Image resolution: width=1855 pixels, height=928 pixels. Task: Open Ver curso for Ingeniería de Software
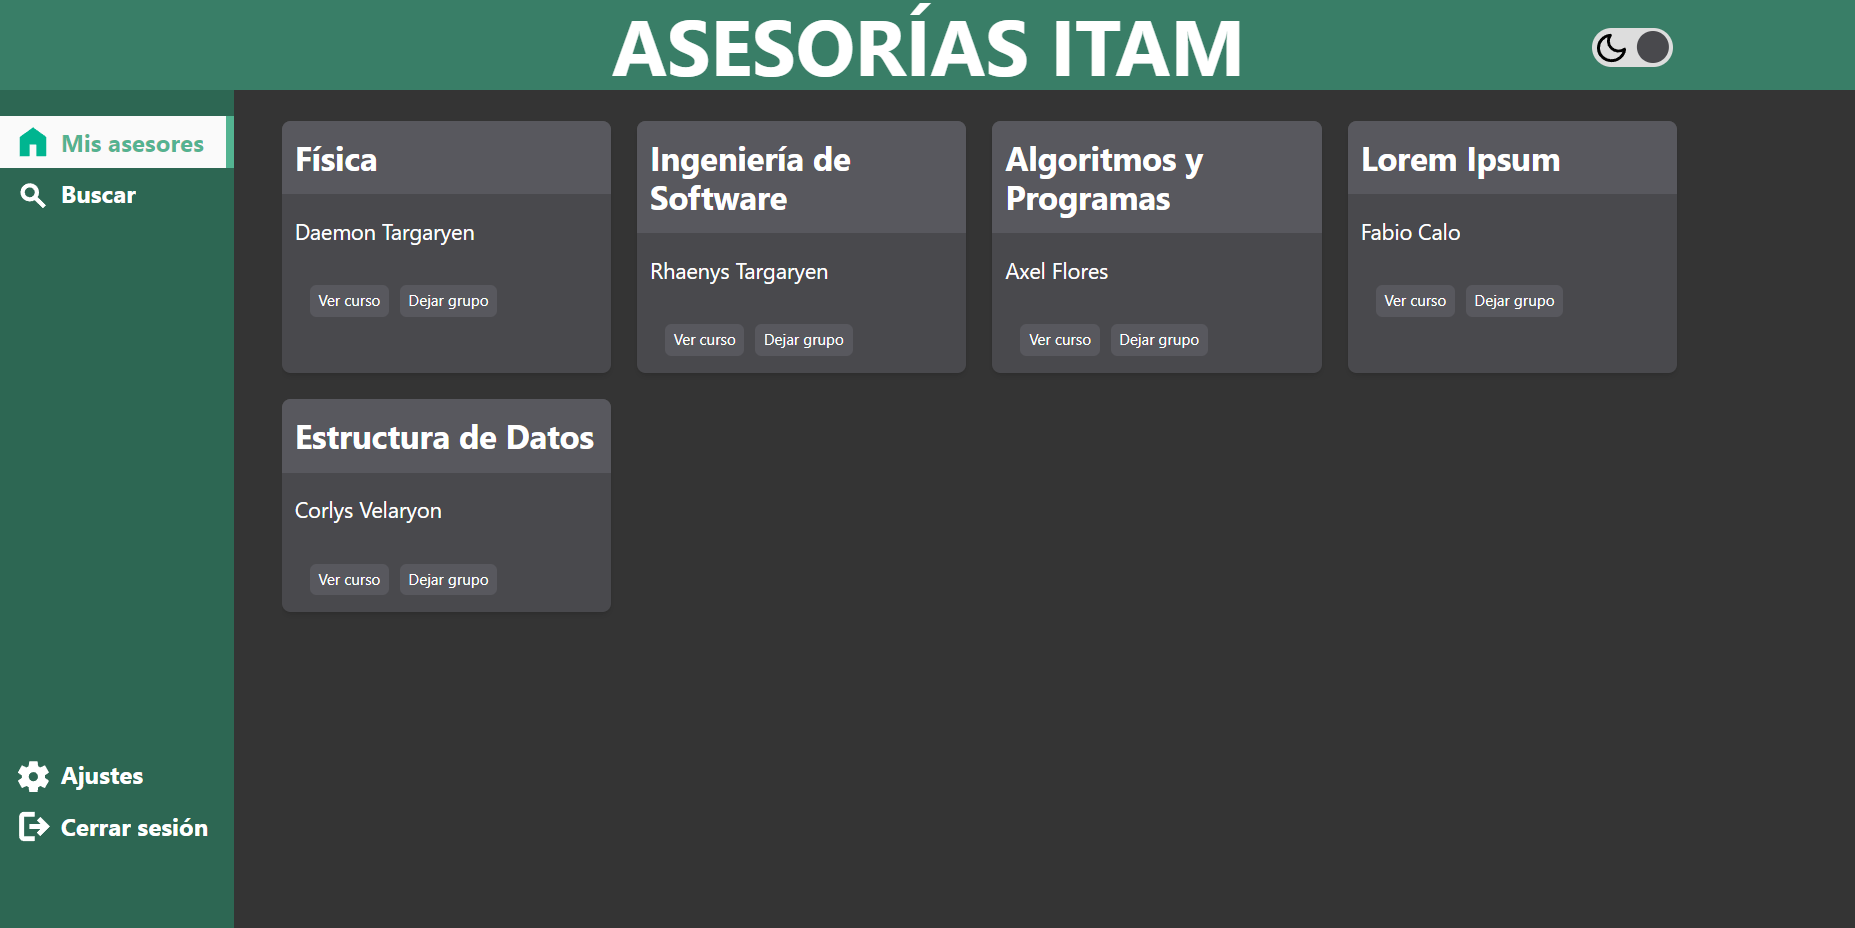pos(703,339)
